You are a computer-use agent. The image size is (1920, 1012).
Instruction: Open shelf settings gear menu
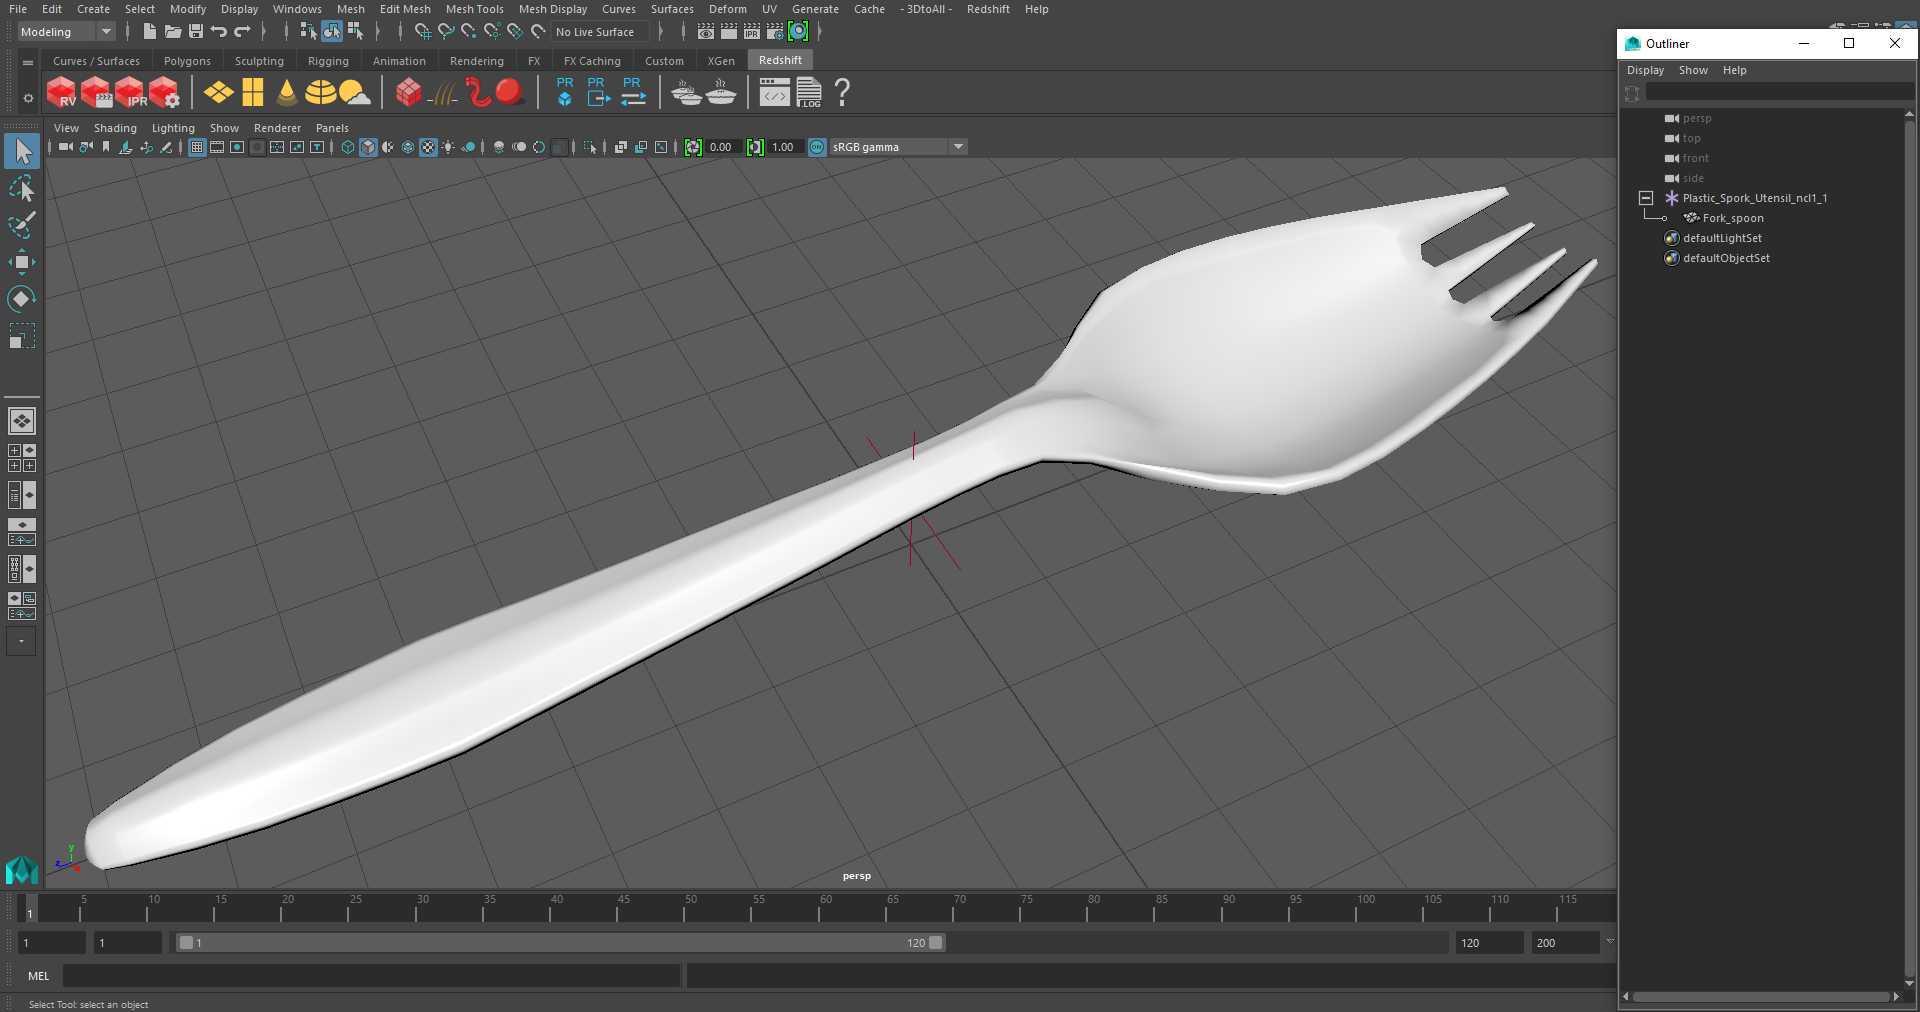click(x=28, y=98)
